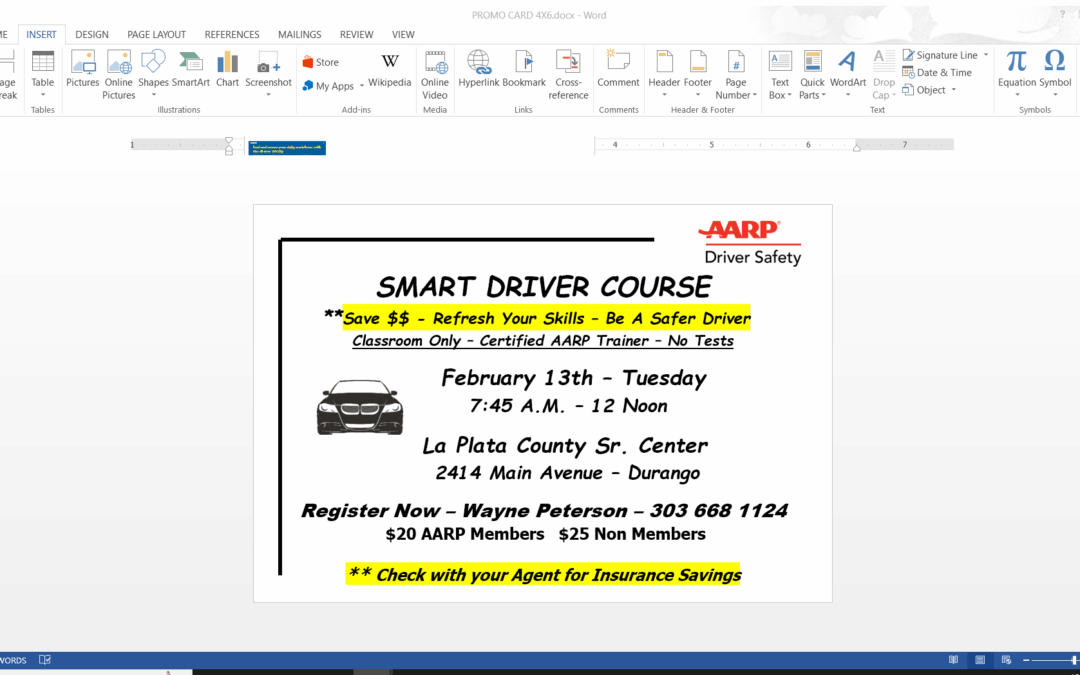Switch to the DESIGN tab
The height and width of the screenshot is (675, 1080).
[x=92, y=34]
